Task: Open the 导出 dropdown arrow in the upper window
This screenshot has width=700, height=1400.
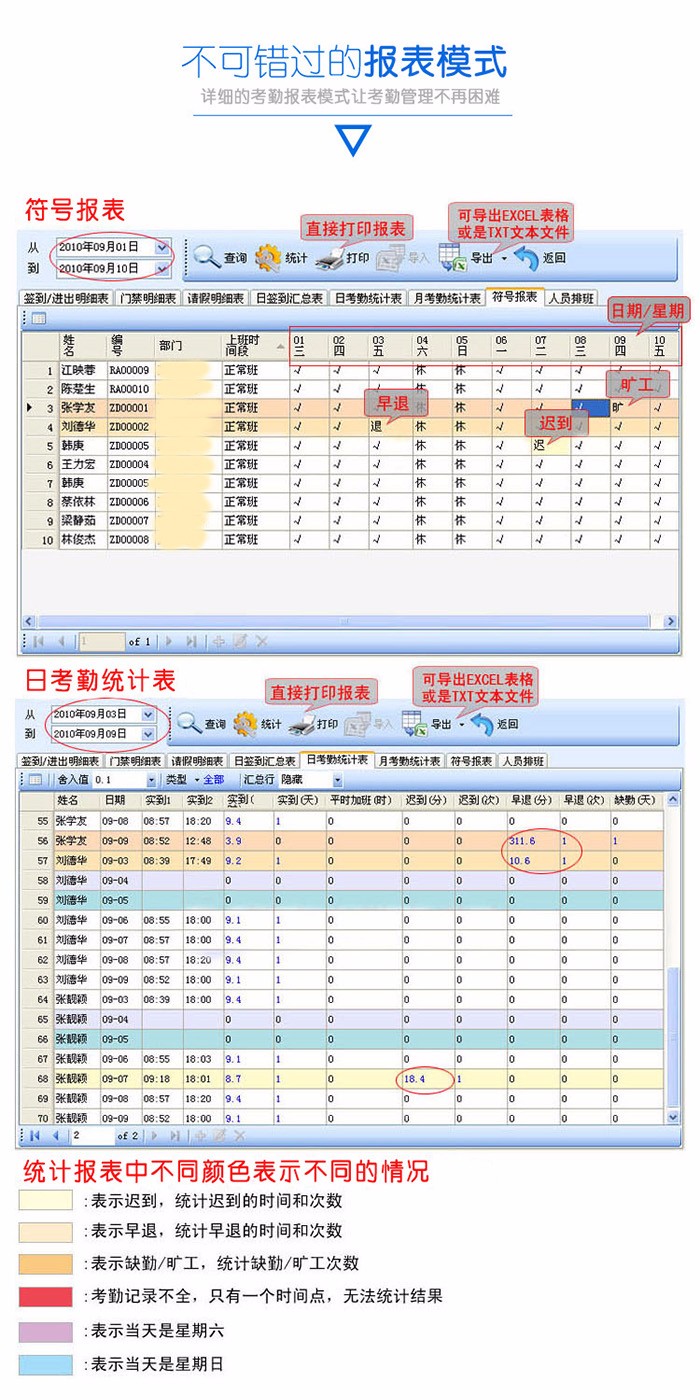Action: (x=504, y=258)
